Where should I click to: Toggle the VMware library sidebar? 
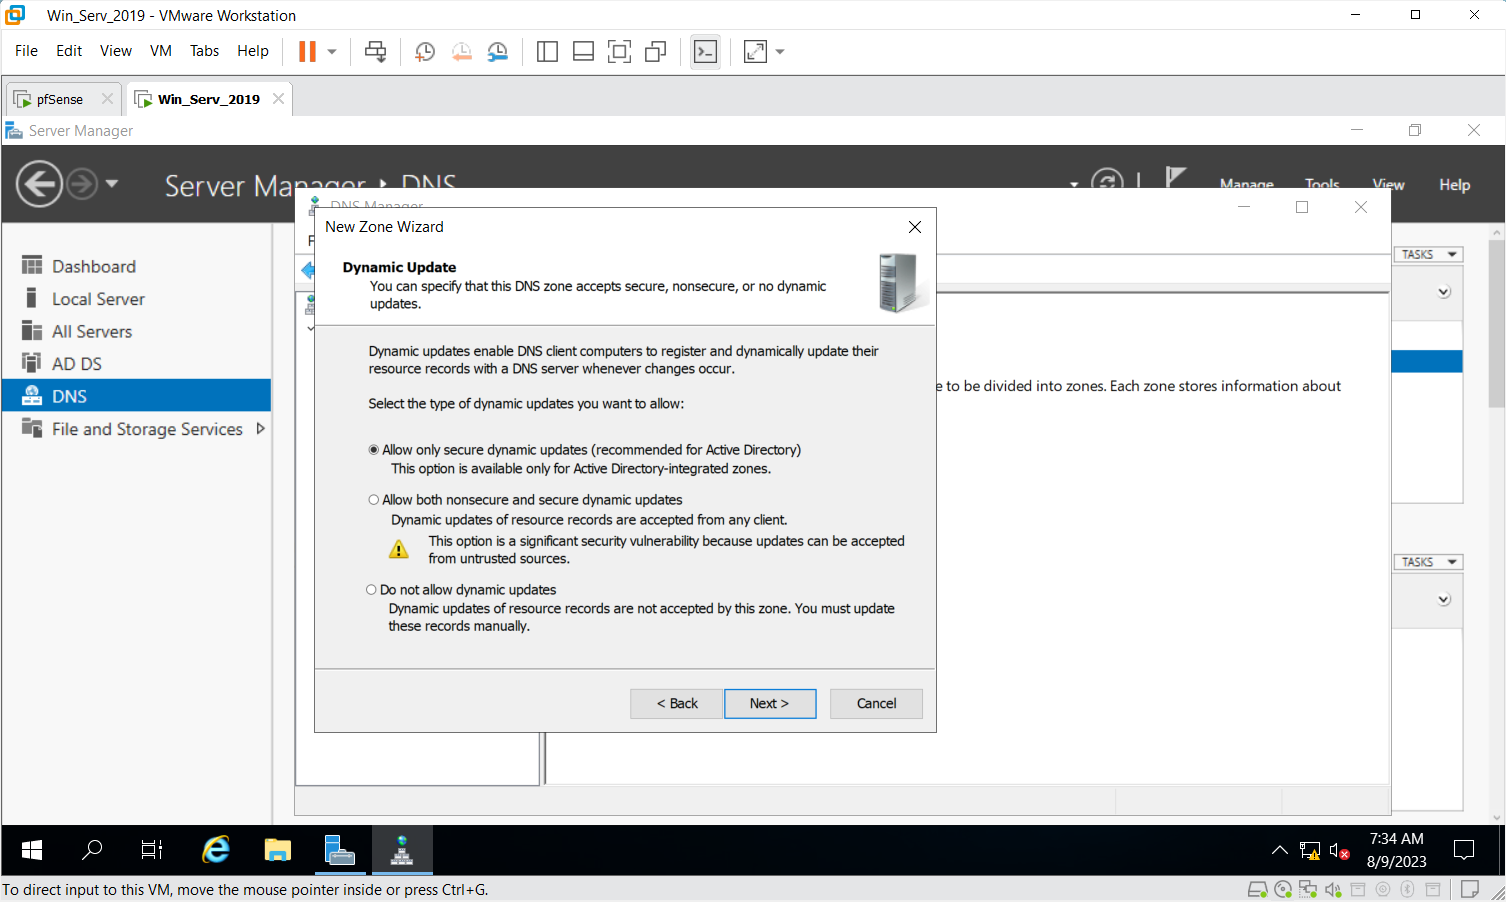(547, 52)
